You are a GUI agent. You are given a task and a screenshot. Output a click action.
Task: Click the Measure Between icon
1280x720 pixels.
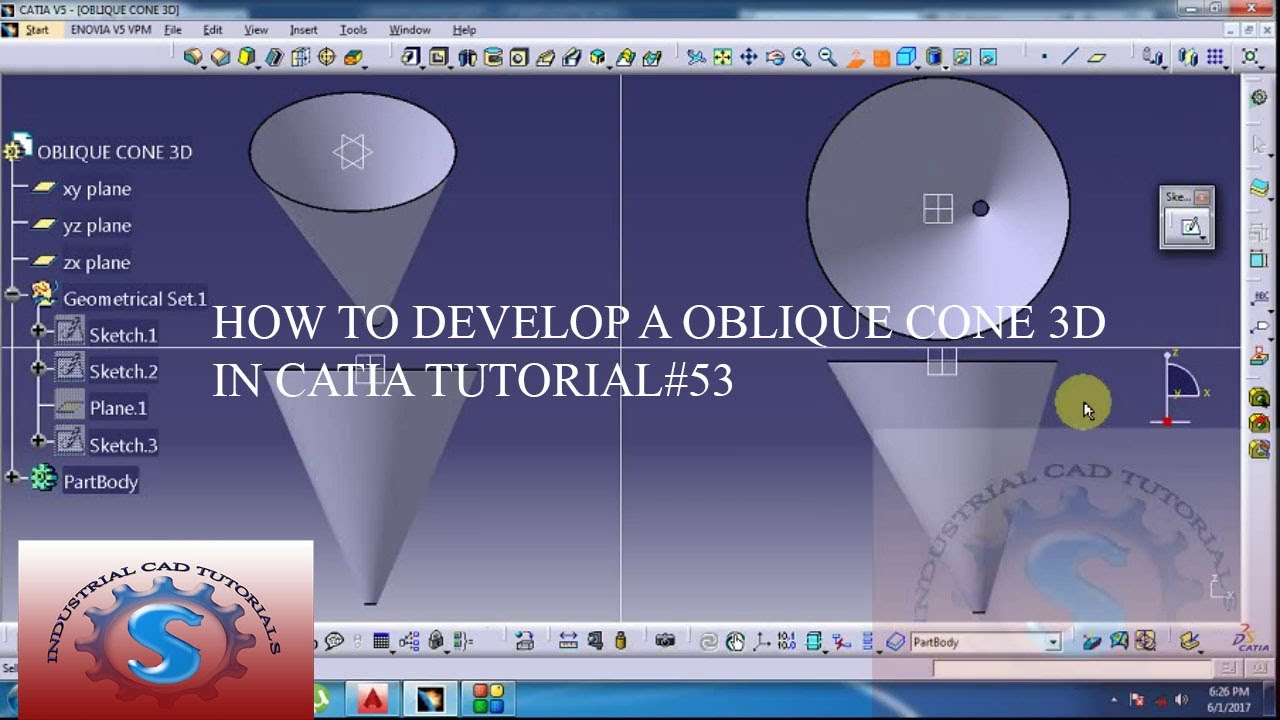pyautogui.click(x=568, y=641)
